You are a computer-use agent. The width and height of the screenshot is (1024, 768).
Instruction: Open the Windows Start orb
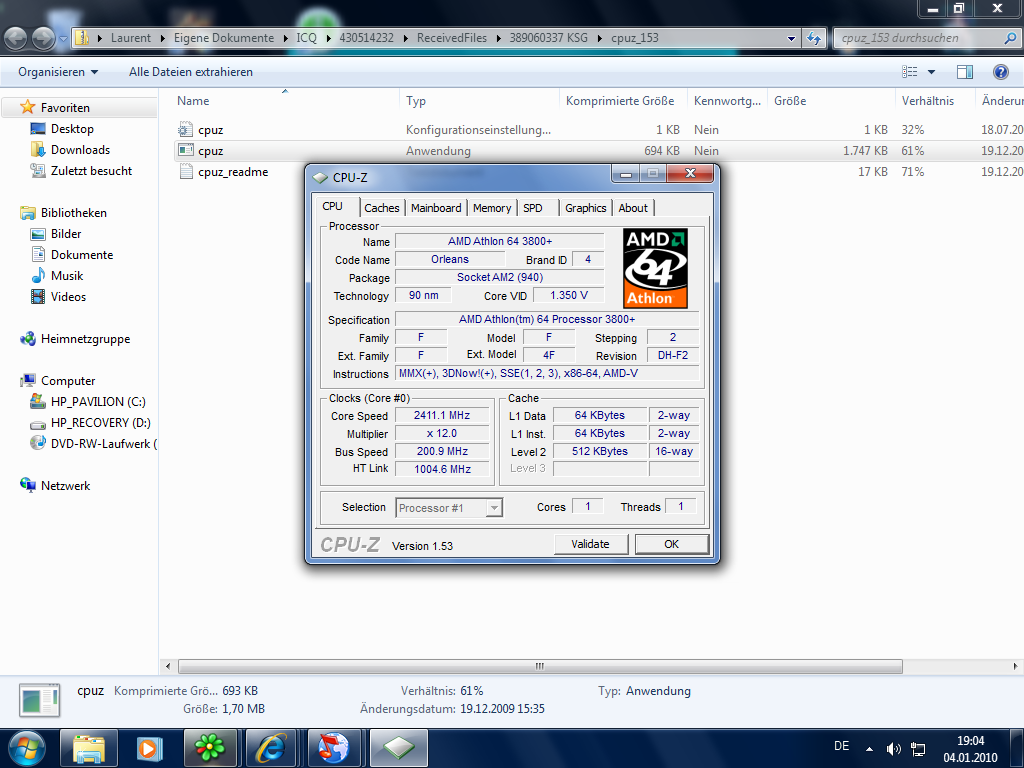click(26, 748)
